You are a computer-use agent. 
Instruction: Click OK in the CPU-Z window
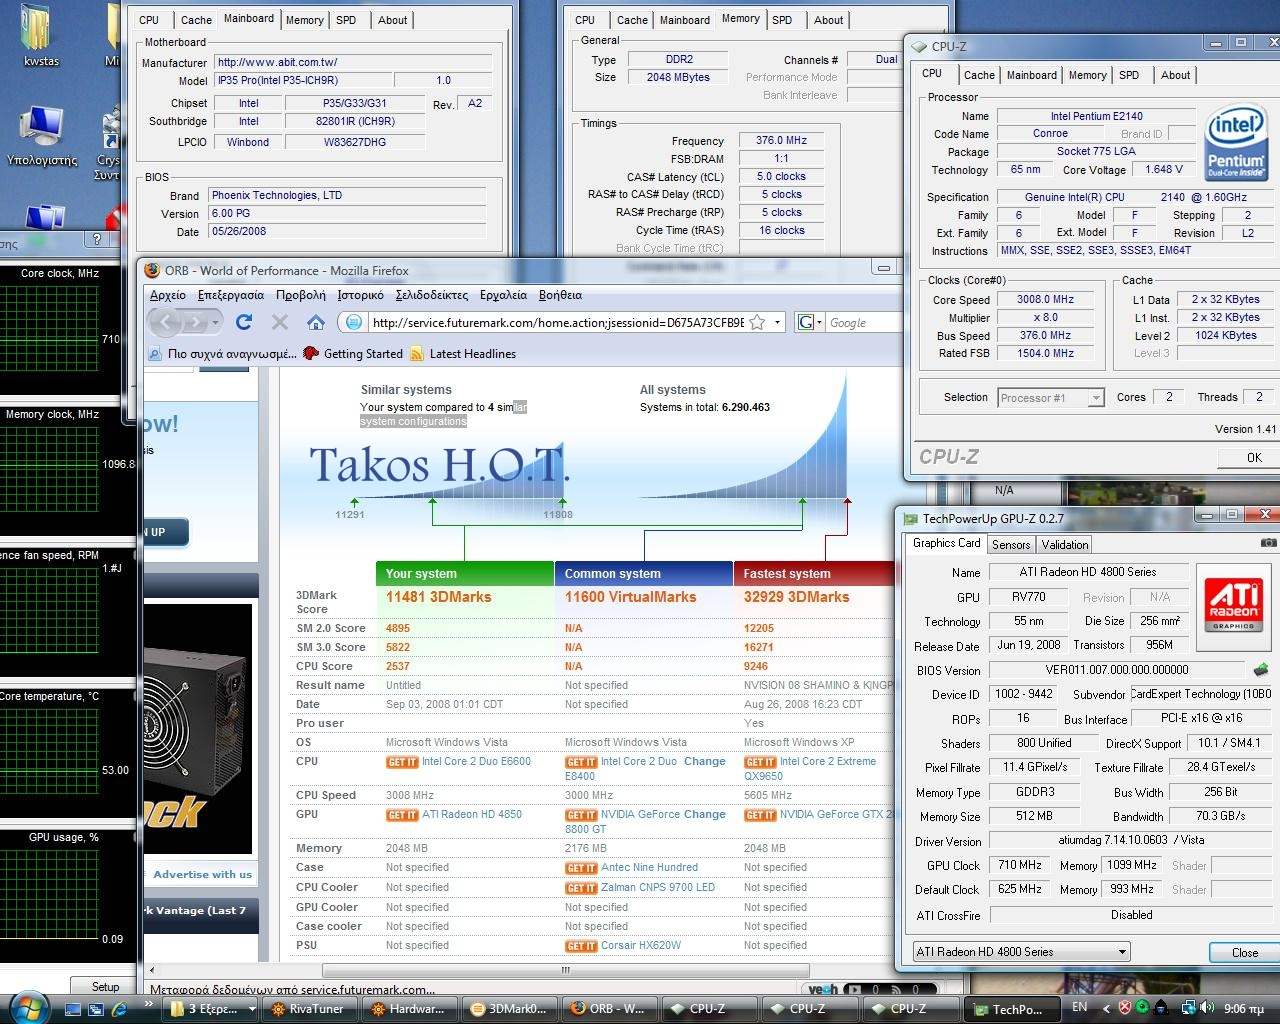point(1254,457)
